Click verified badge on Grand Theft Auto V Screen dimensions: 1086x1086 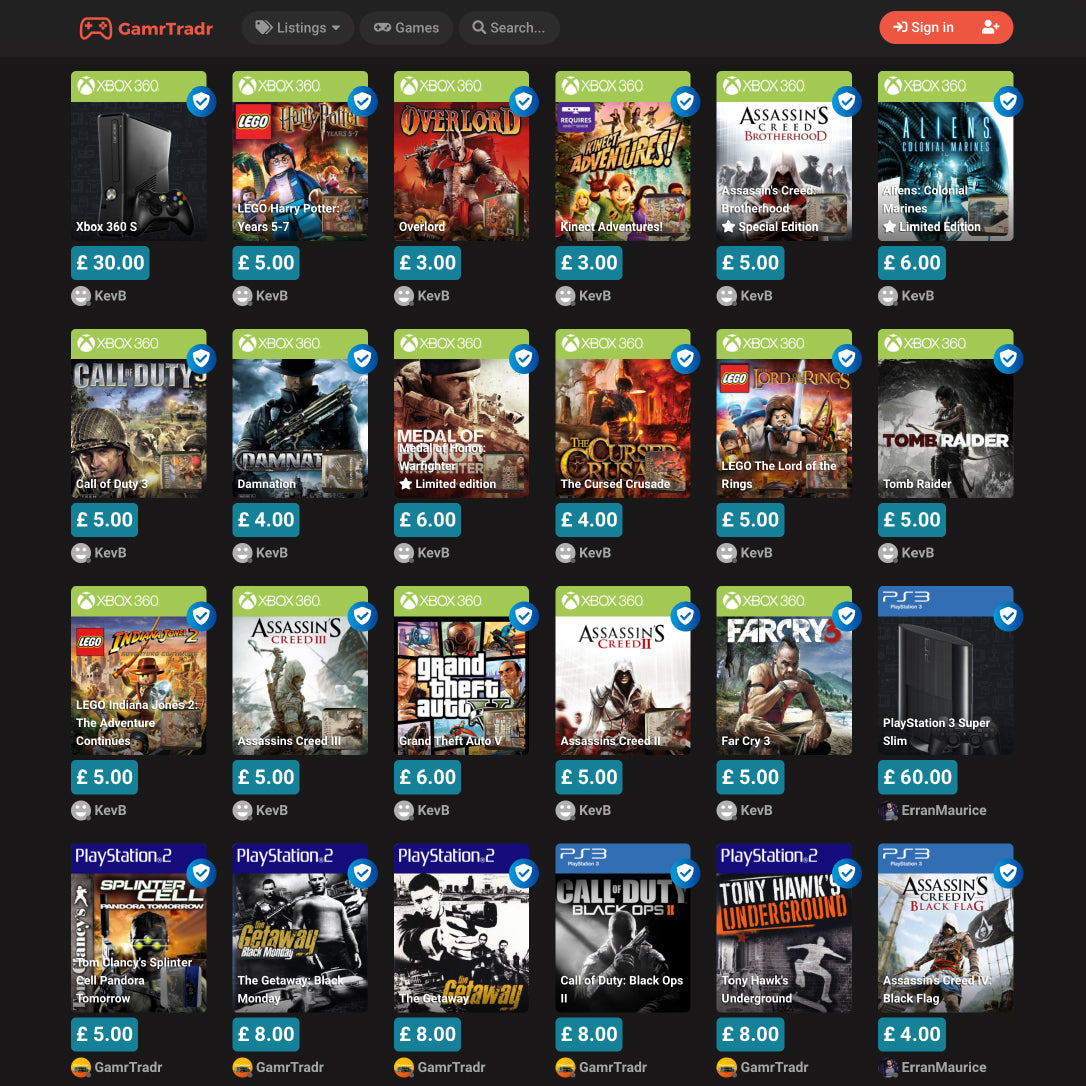point(524,616)
